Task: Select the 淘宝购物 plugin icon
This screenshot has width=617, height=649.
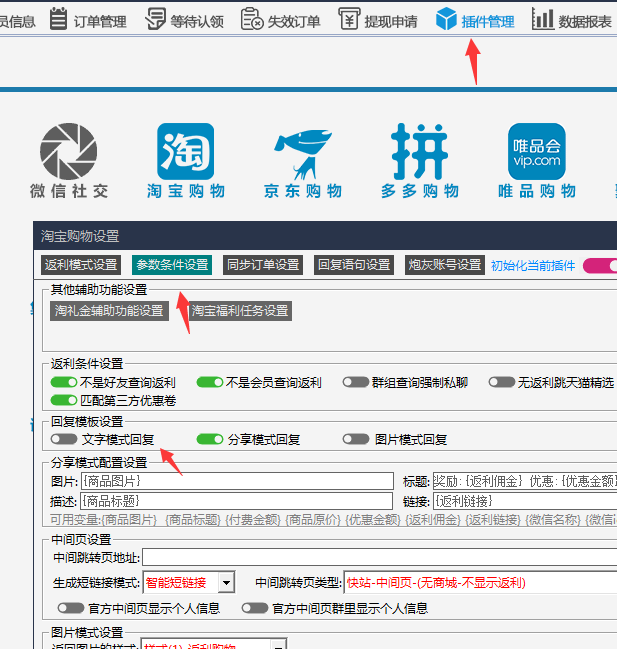Action: tap(185, 161)
